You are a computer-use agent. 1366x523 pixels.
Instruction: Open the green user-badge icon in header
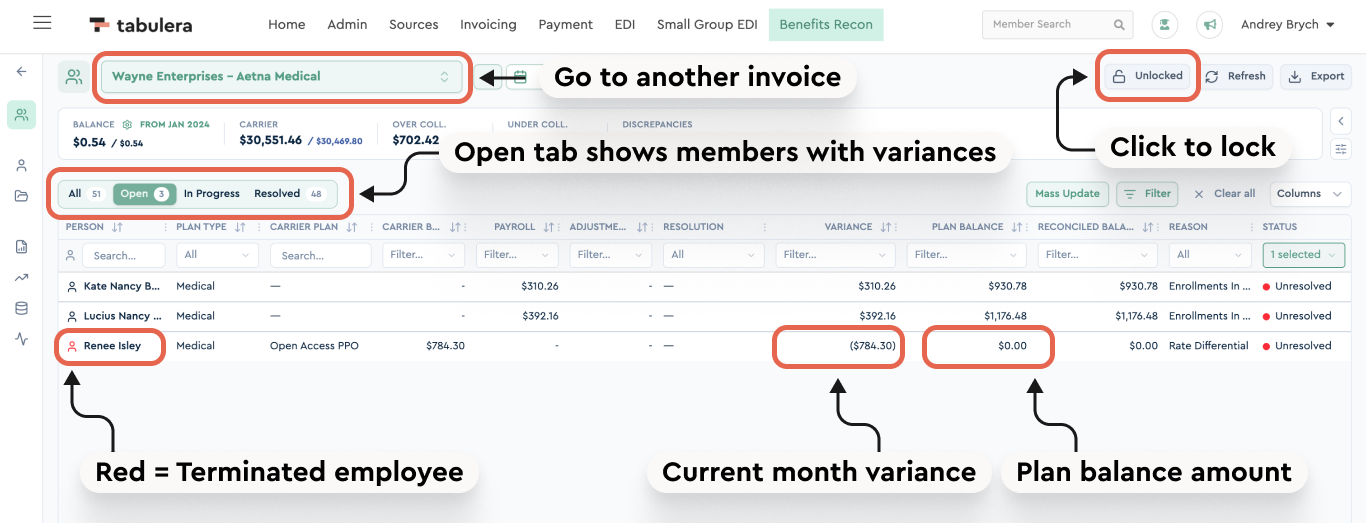[x=1164, y=24]
